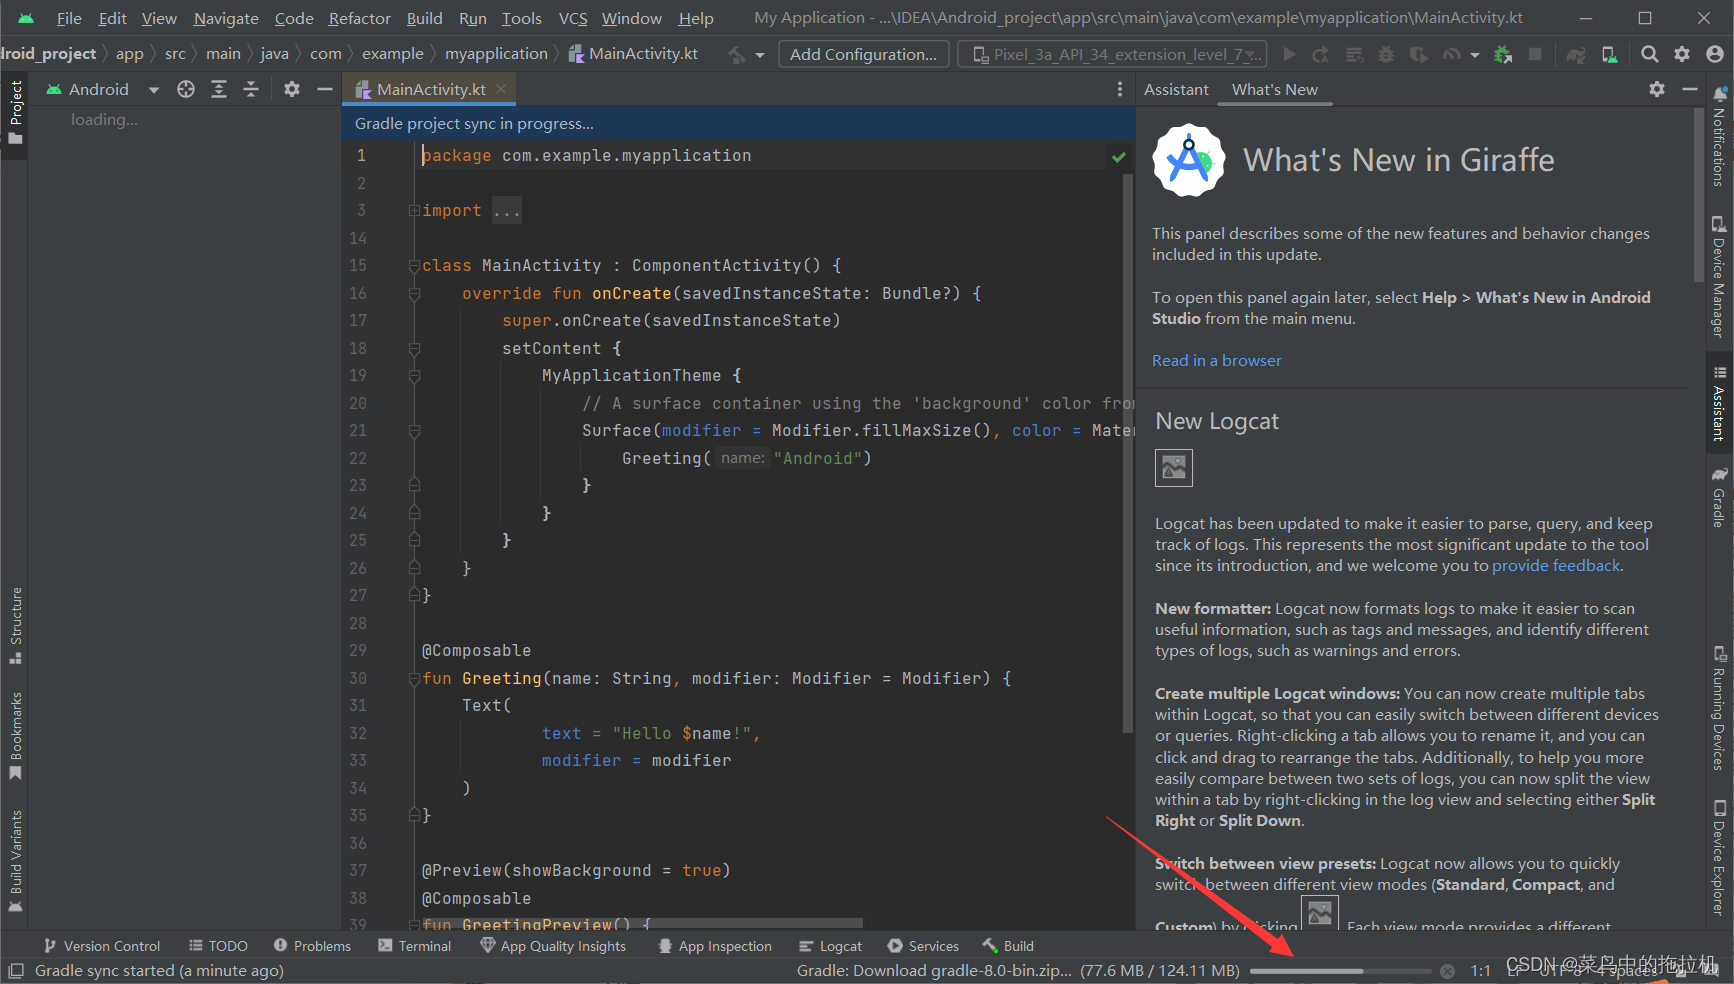Toggle the Device Explorer tool window
The width and height of the screenshot is (1734, 984).
[x=1719, y=858]
